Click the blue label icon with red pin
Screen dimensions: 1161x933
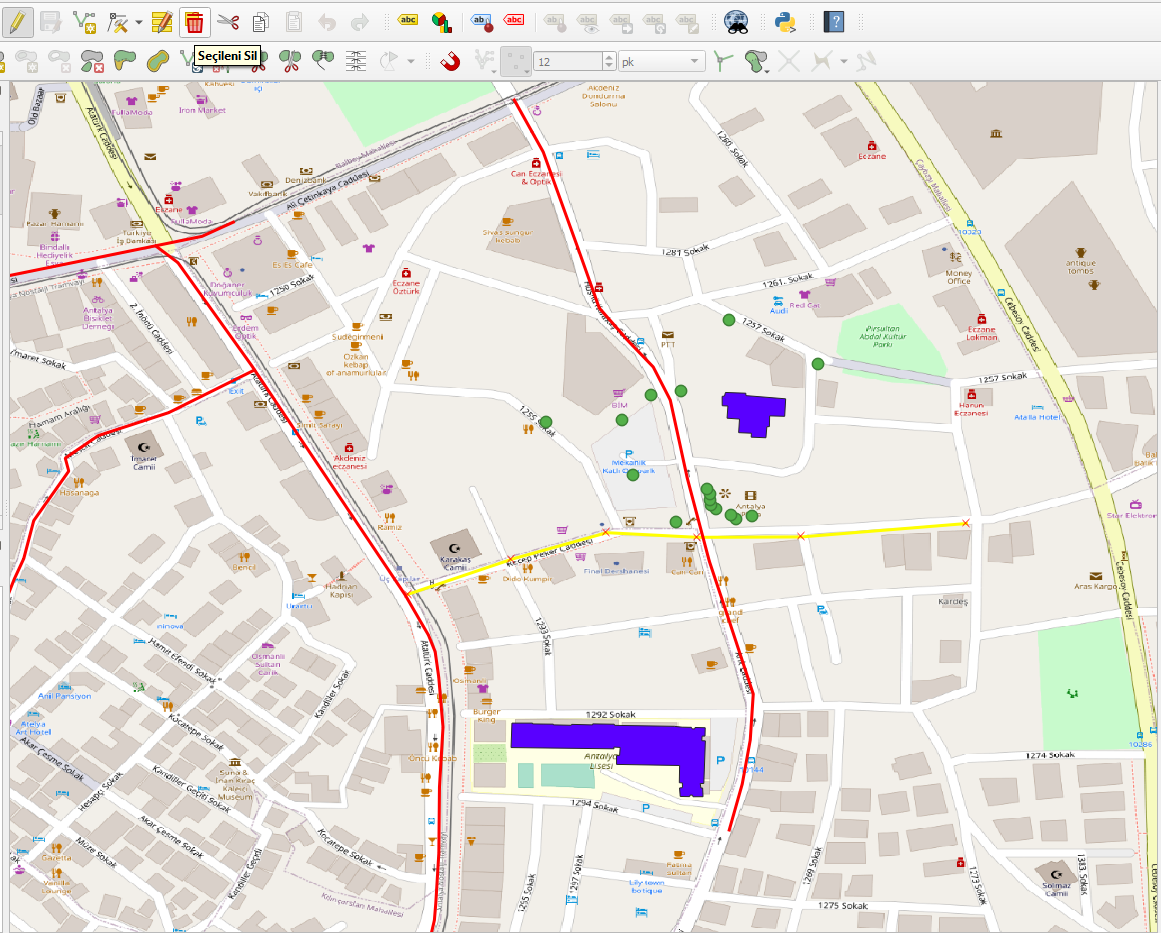[482, 22]
